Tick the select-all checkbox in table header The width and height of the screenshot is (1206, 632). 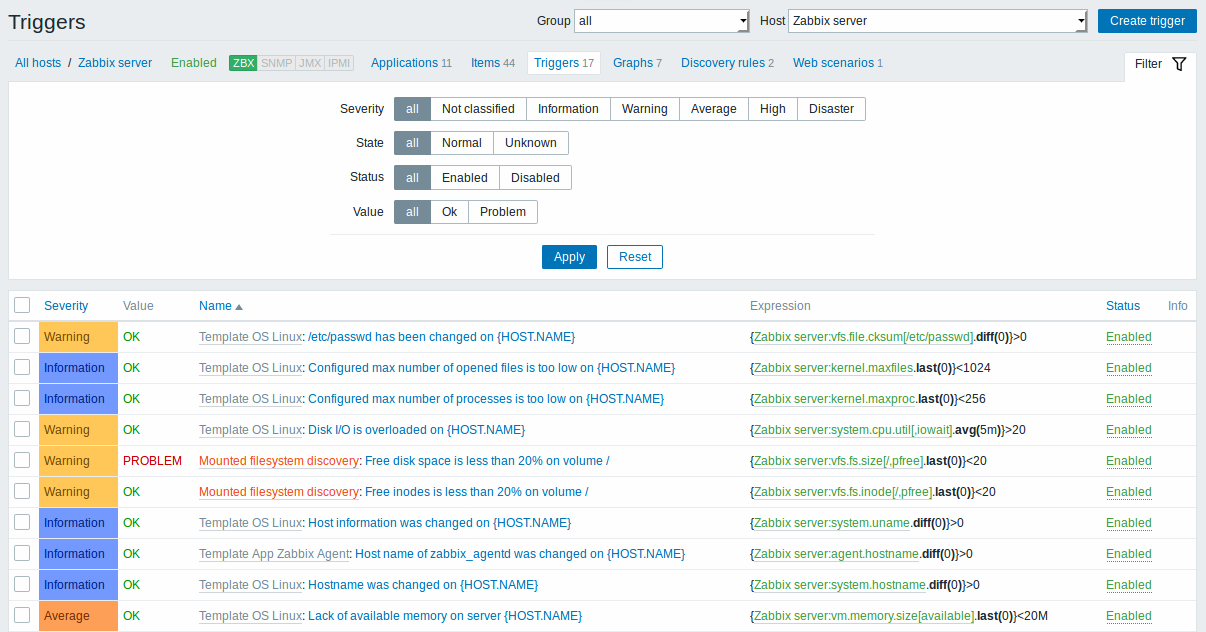point(22,305)
